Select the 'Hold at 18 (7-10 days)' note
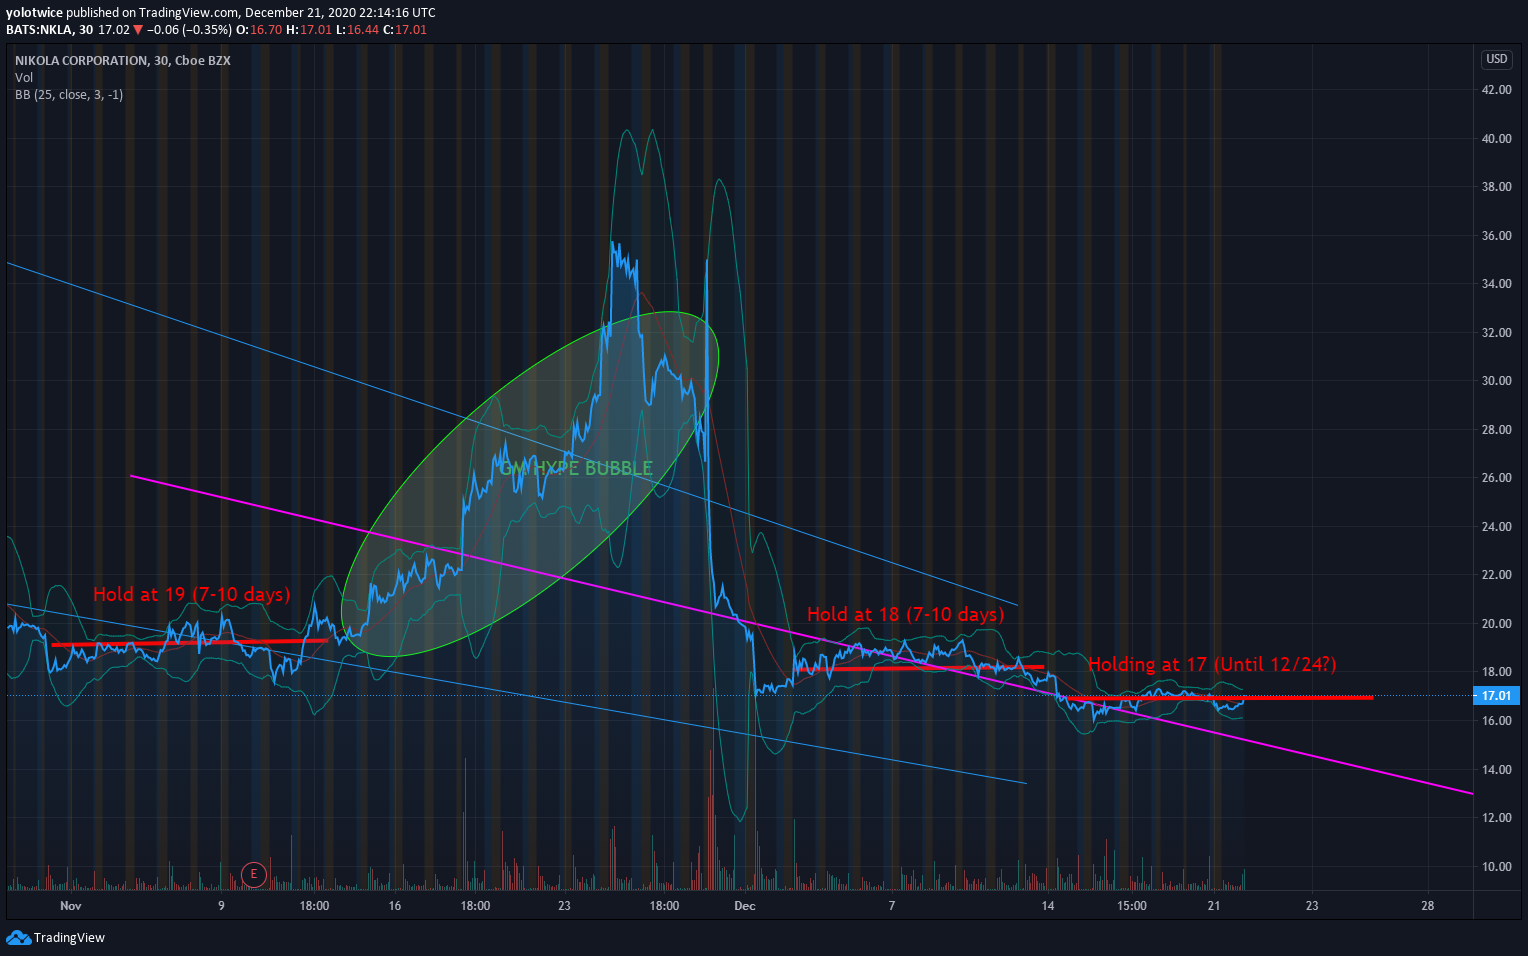This screenshot has height=956, width=1528. (x=906, y=614)
